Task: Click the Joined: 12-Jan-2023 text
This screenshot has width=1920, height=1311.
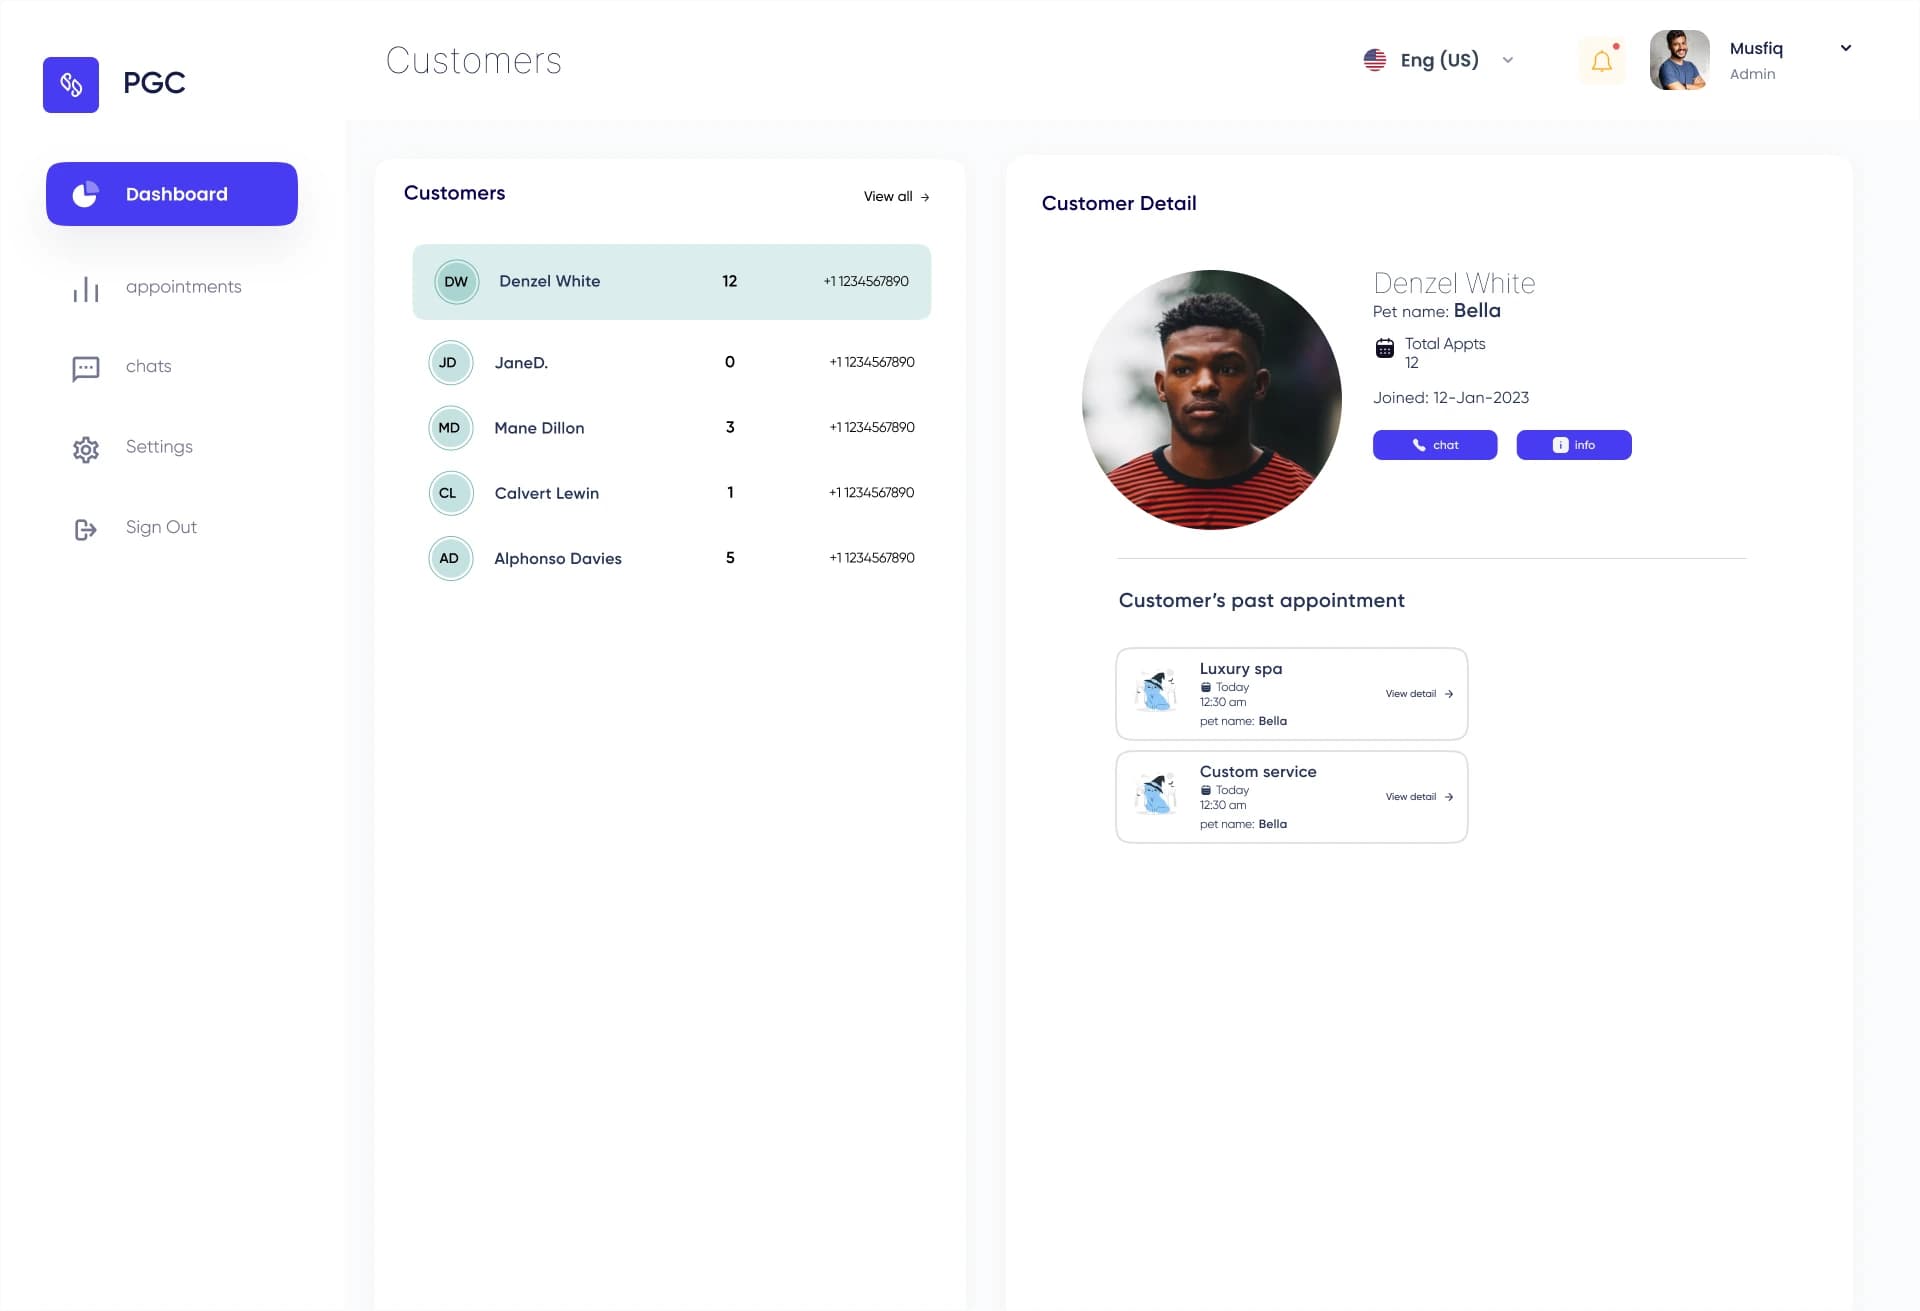Action: tap(1451, 398)
